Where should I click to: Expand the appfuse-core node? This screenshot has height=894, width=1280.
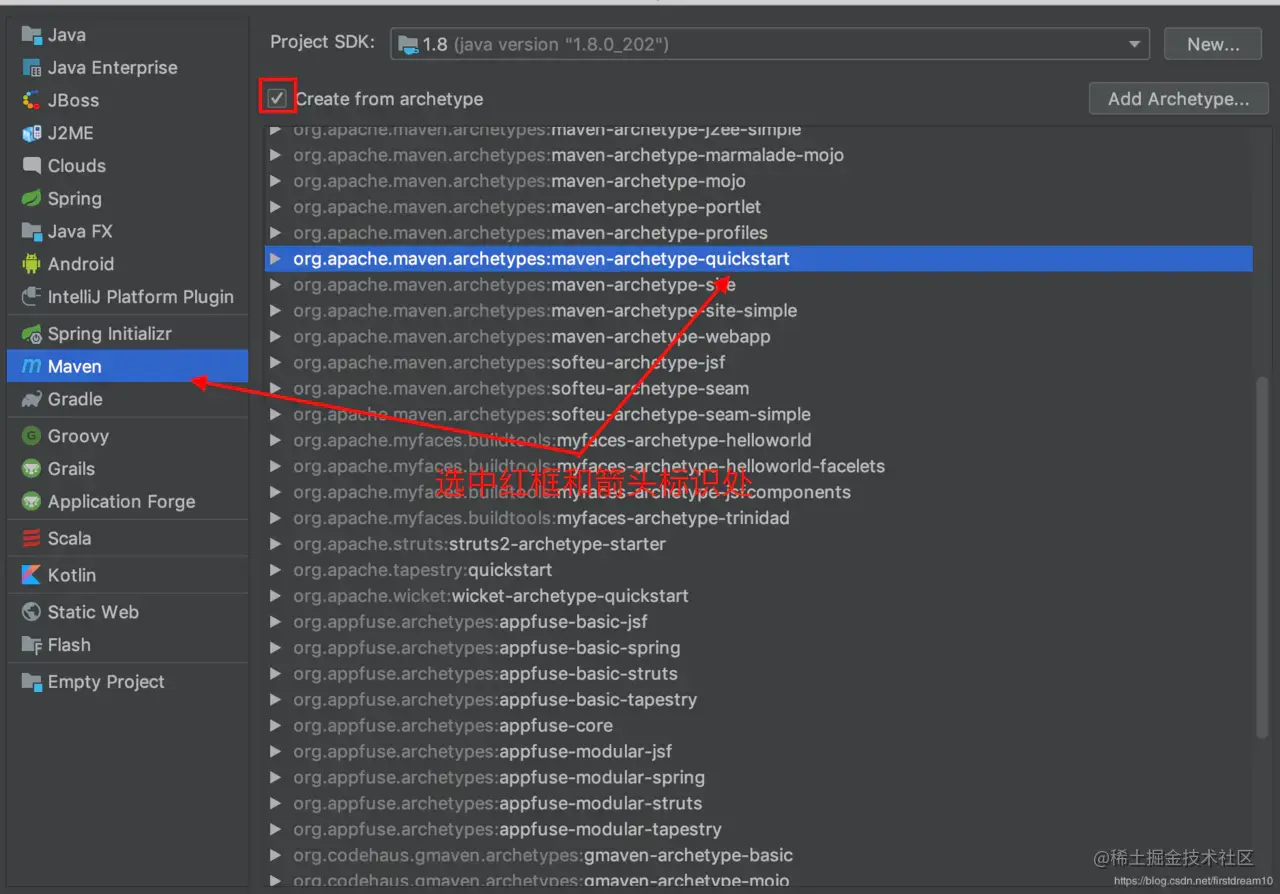tap(275, 726)
